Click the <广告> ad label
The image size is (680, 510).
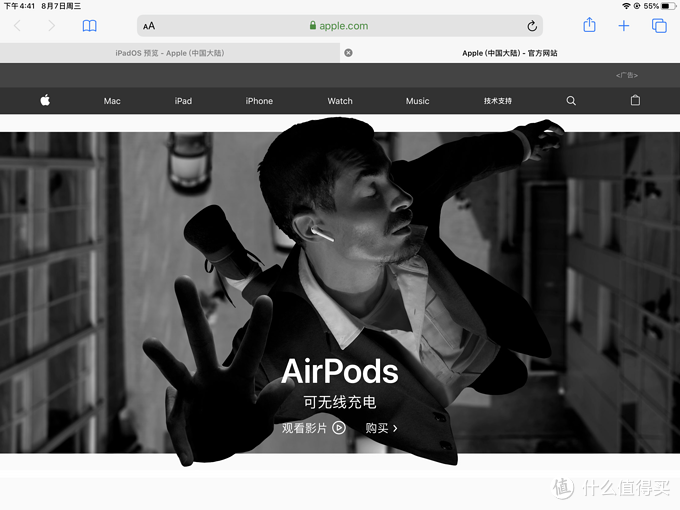point(627,75)
